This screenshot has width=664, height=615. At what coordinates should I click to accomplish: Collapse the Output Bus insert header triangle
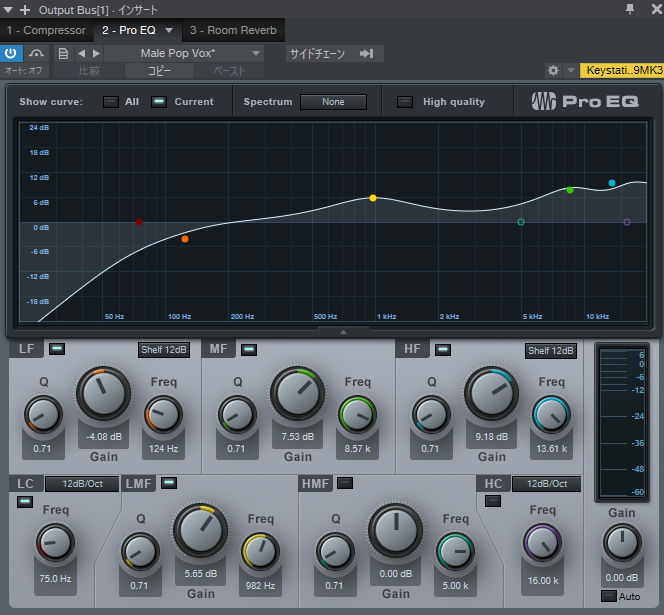tap(8, 10)
